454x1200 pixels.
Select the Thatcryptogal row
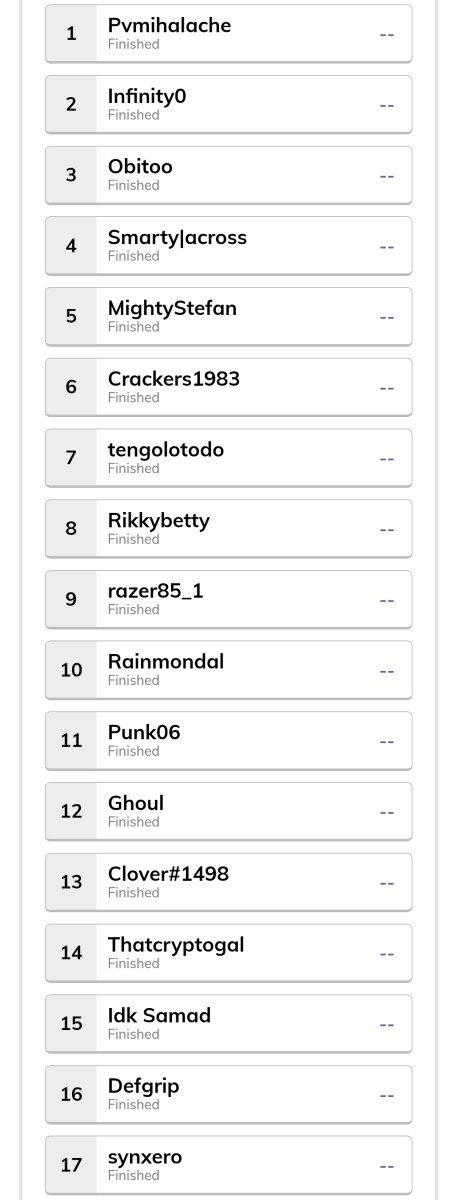coord(228,953)
